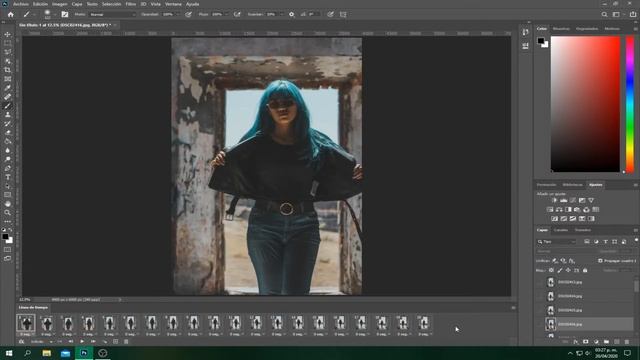Click the Home icon in options bar
The height and width of the screenshot is (360, 640).
[11, 14]
